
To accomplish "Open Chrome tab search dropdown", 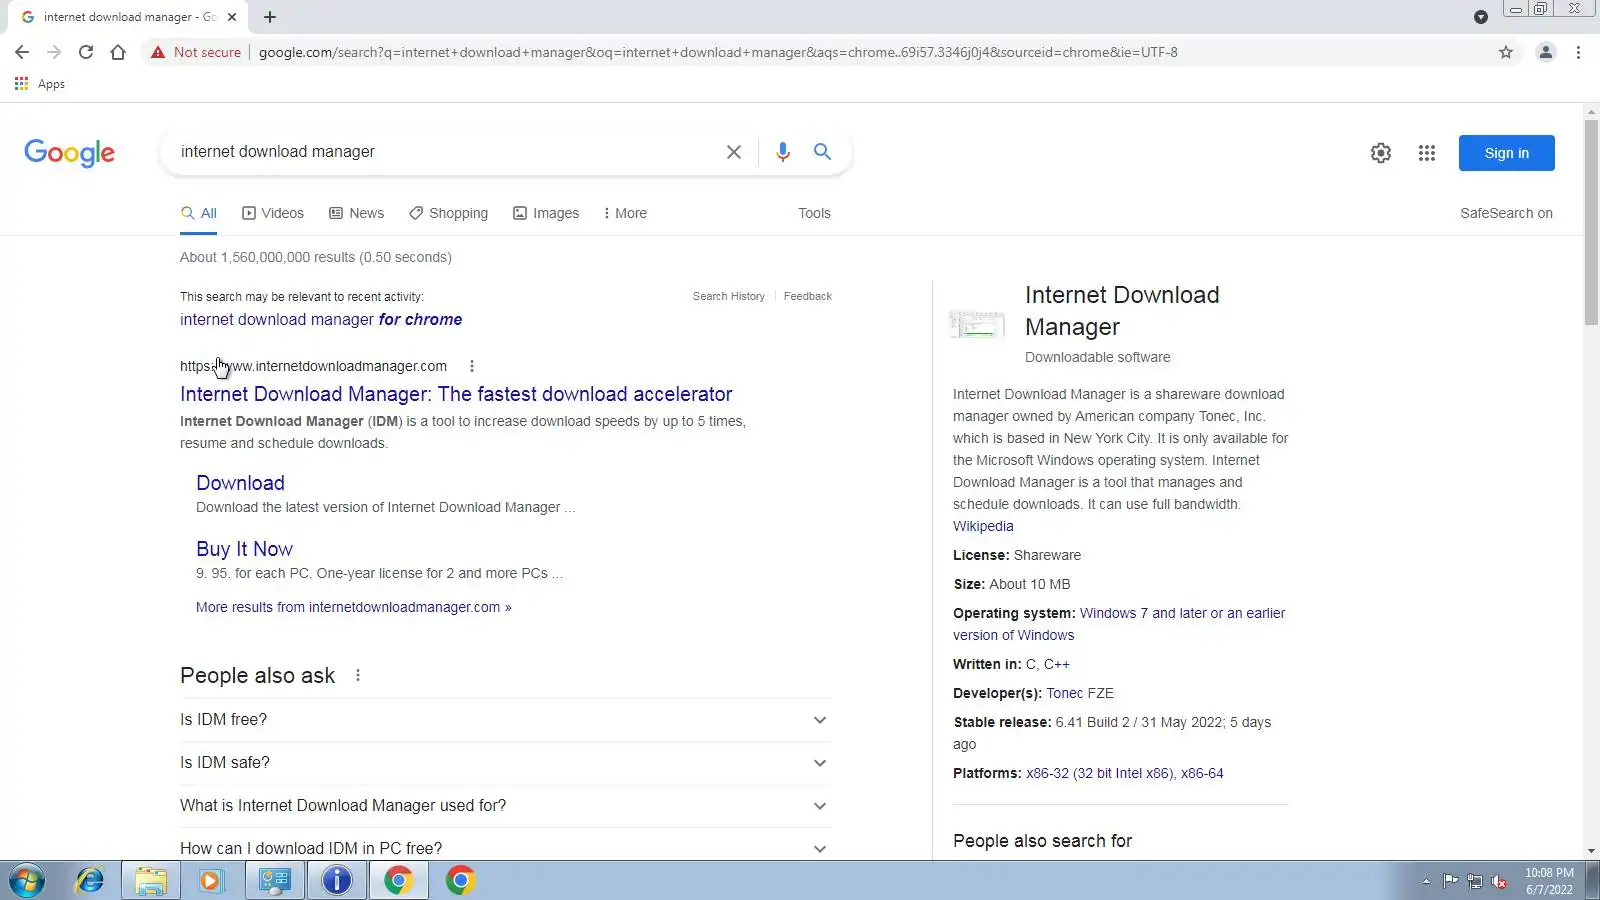I will (1481, 17).
